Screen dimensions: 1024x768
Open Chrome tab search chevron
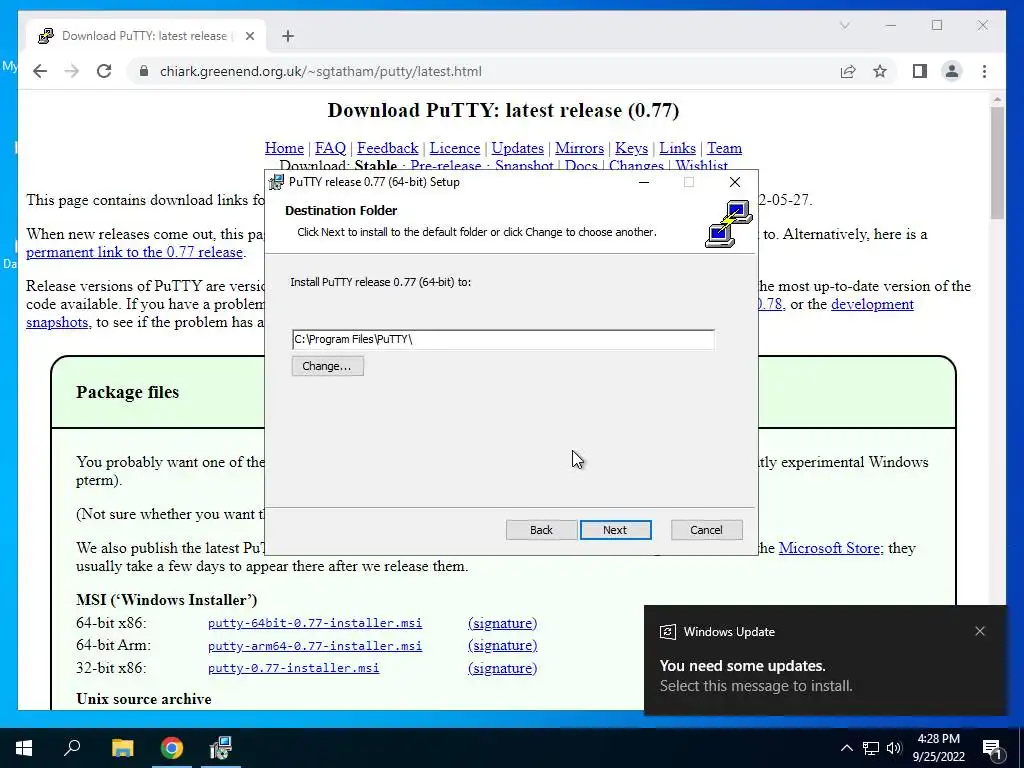pos(844,25)
